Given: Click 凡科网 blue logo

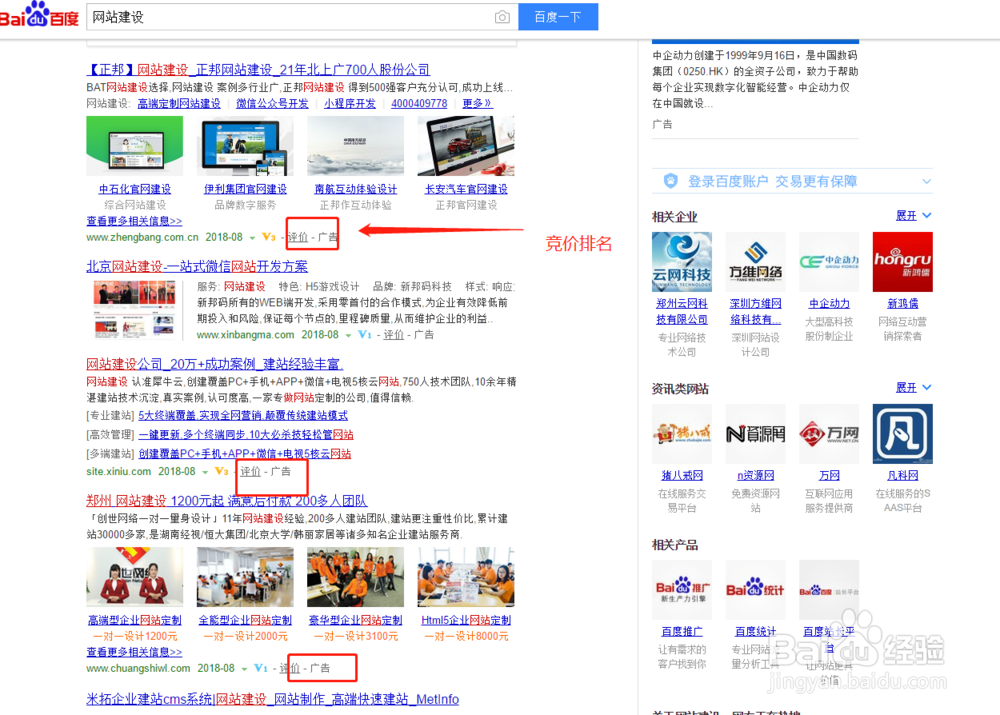Looking at the screenshot, I should click(x=902, y=434).
